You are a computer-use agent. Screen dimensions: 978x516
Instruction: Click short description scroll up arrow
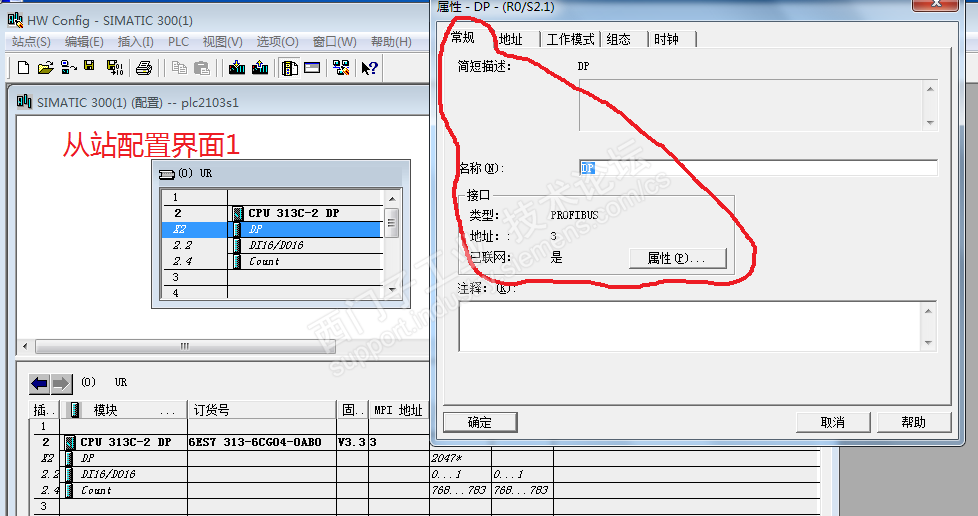[930, 89]
